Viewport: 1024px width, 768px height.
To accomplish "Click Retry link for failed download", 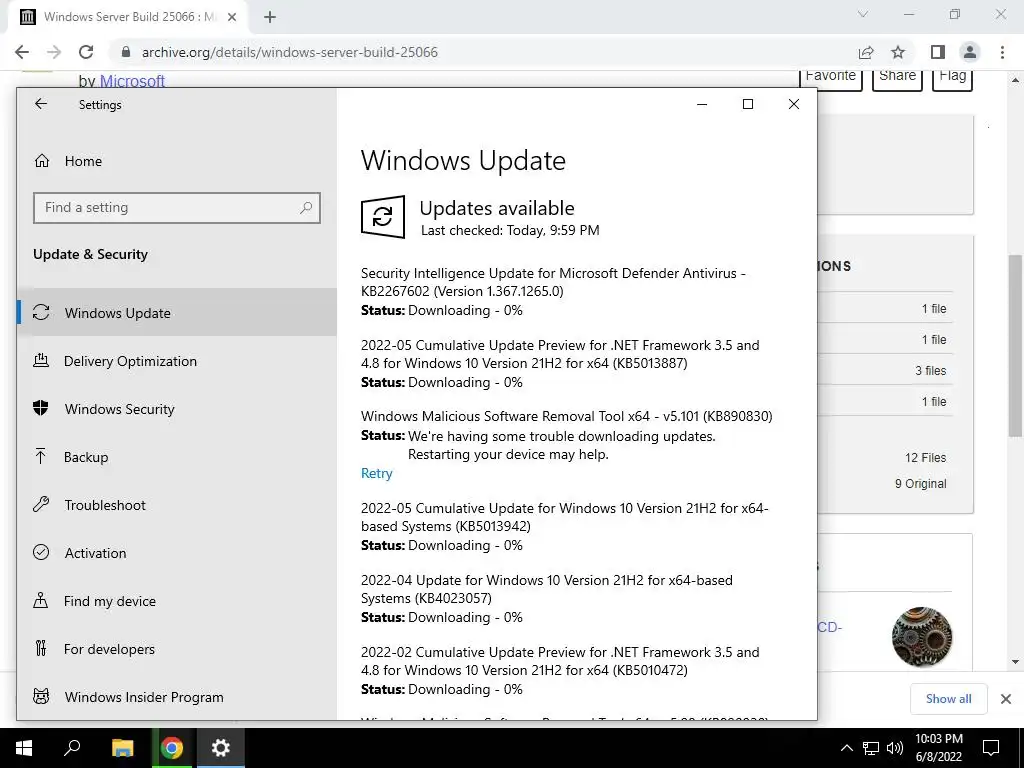I will pyautogui.click(x=376, y=473).
